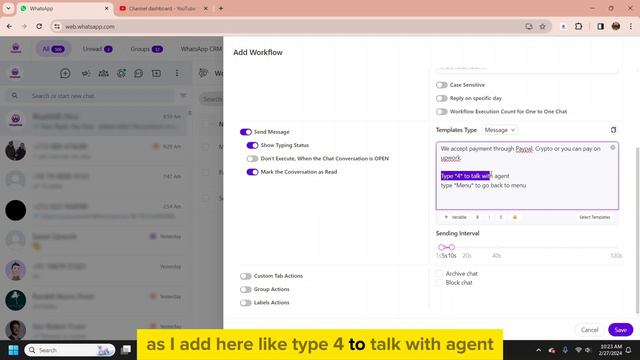Open the chat list filter icon
The width and height of the screenshot is (640, 360).
[x=183, y=96]
